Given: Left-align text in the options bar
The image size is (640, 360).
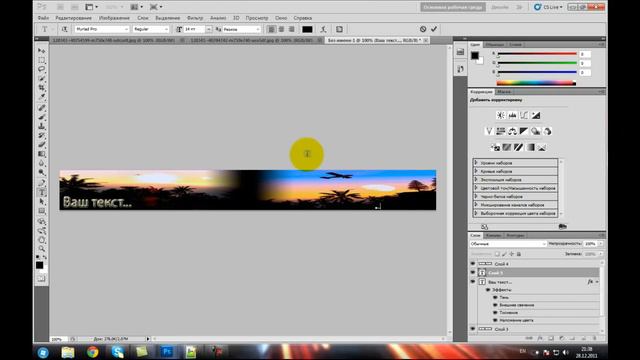Looking at the screenshot, I should coord(271,29).
